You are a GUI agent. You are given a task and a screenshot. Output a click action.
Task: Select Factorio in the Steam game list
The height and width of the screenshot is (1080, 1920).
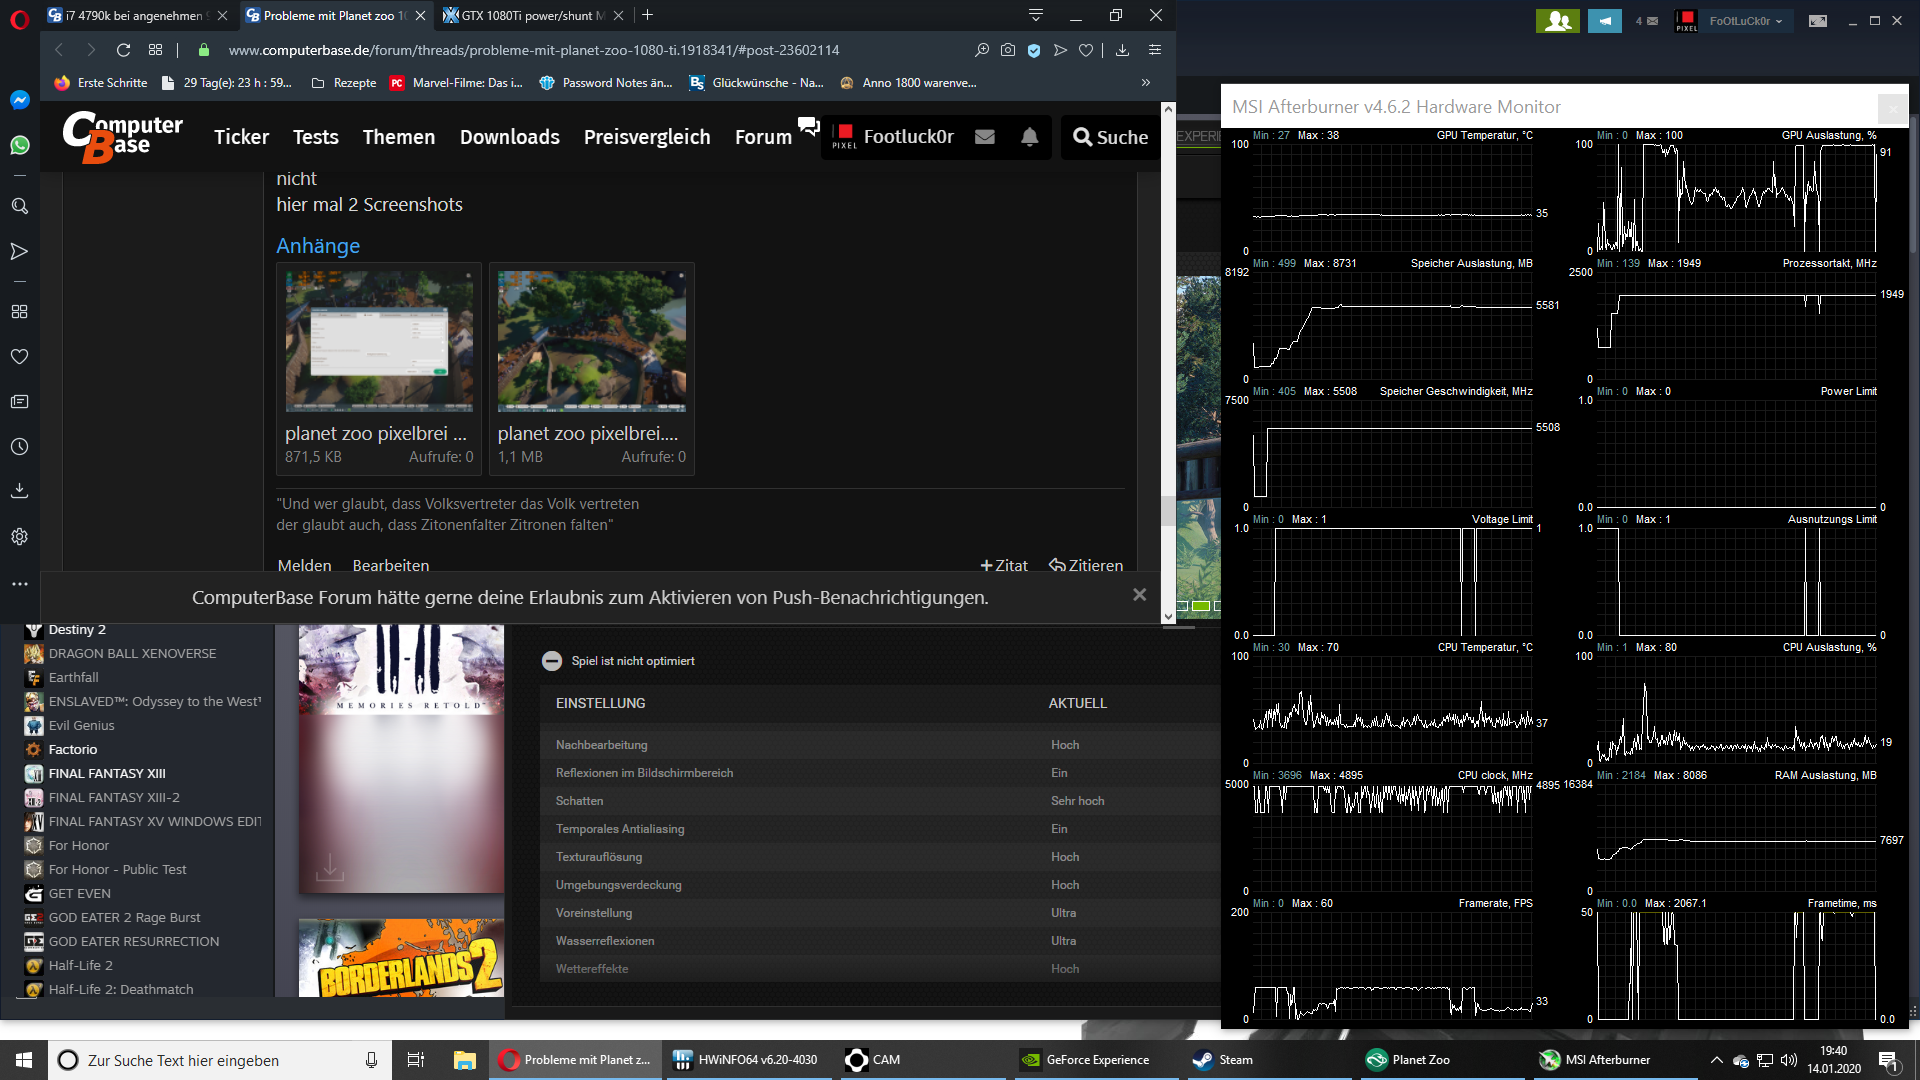click(73, 749)
